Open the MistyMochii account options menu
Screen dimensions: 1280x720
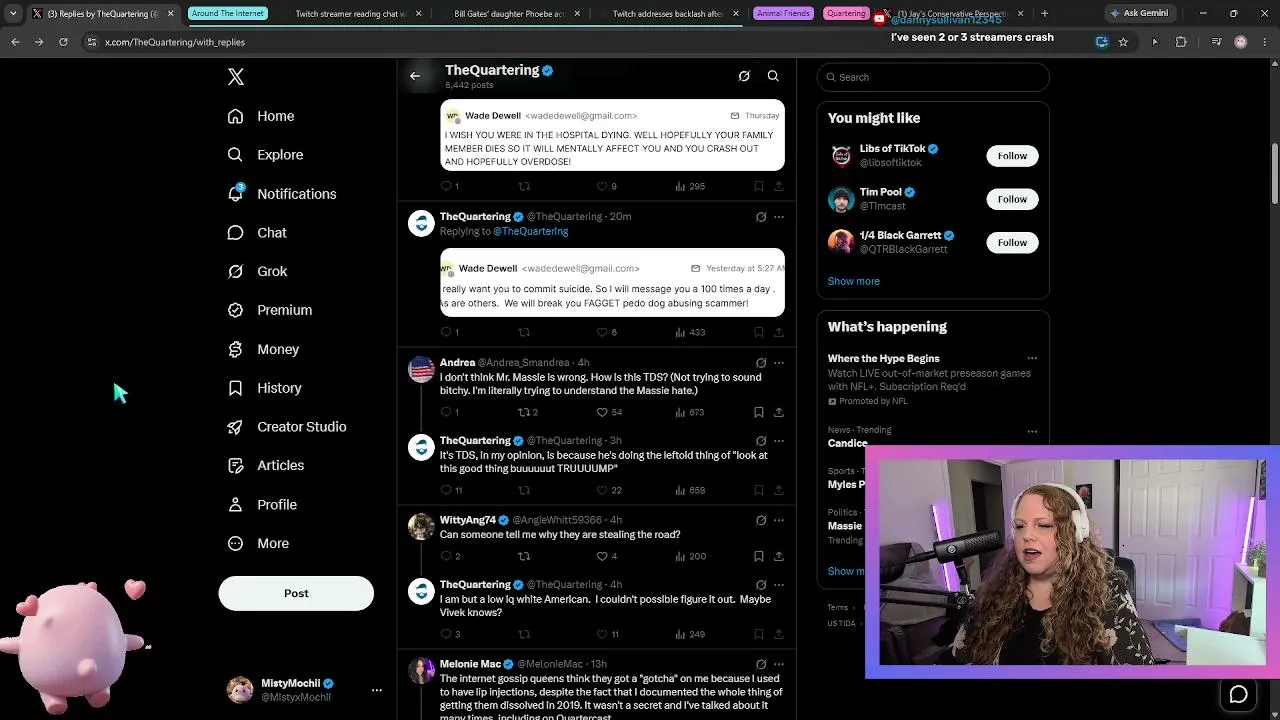click(x=377, y=690)
